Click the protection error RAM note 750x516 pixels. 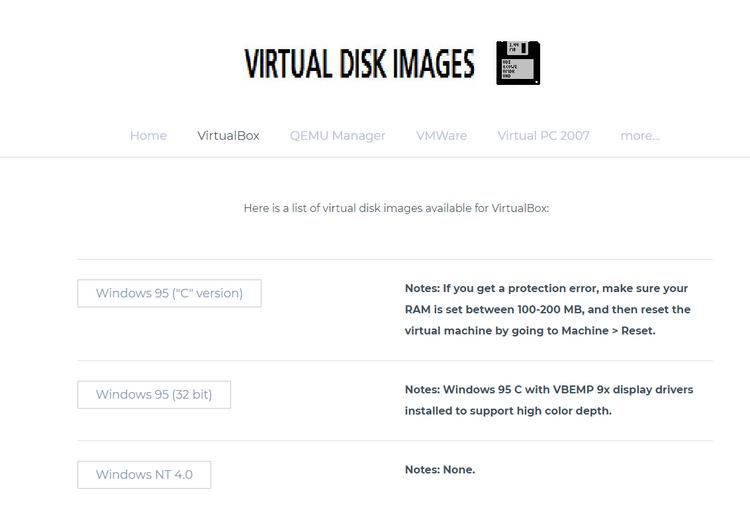click(548, 309)
